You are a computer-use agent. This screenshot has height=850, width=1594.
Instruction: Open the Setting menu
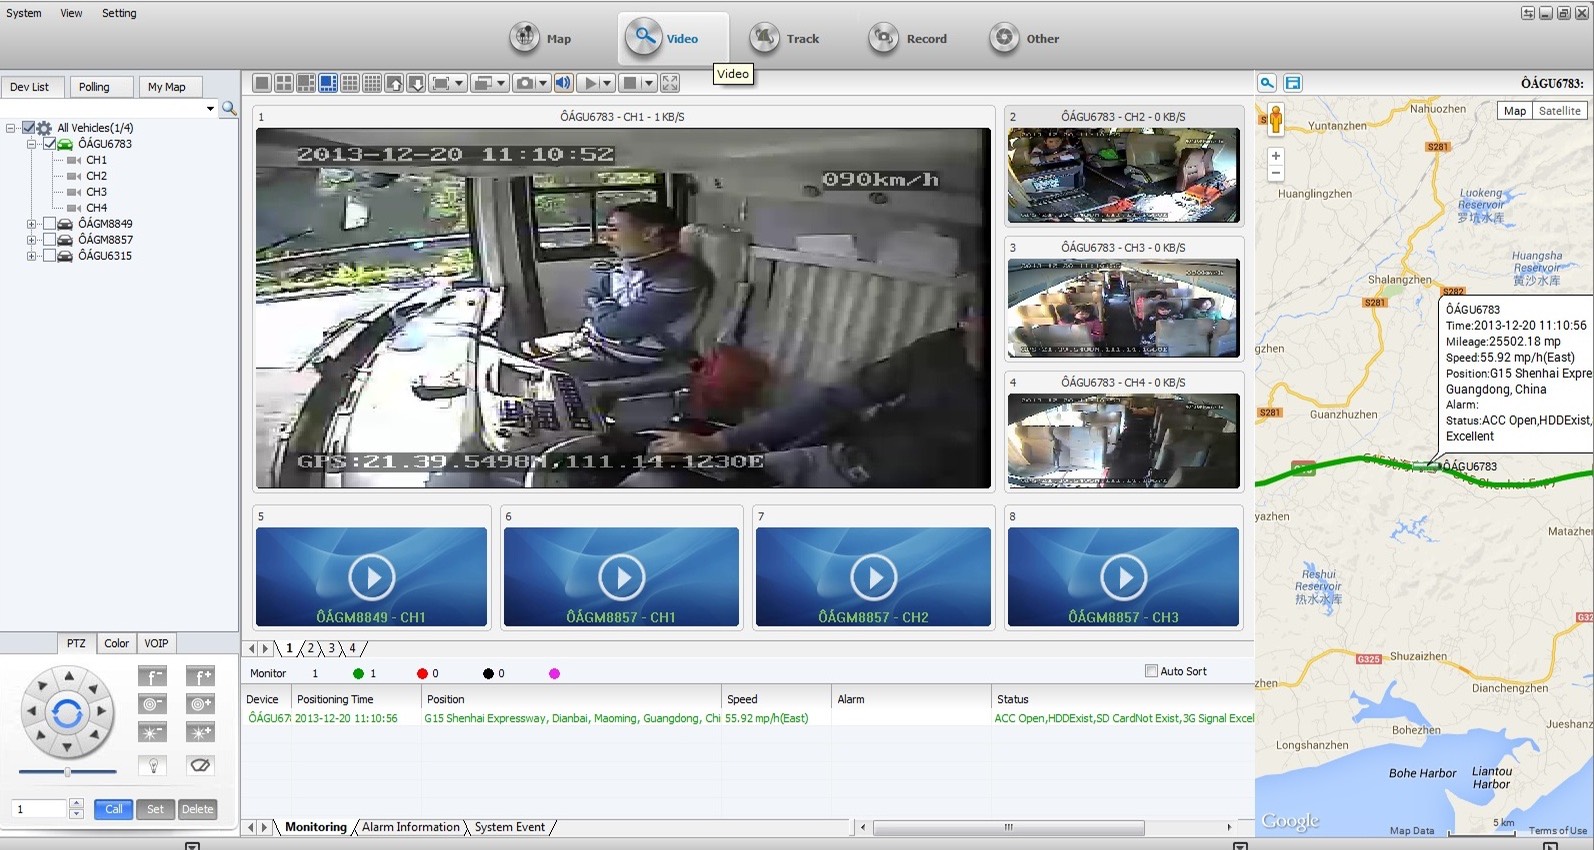pos(119,13)
